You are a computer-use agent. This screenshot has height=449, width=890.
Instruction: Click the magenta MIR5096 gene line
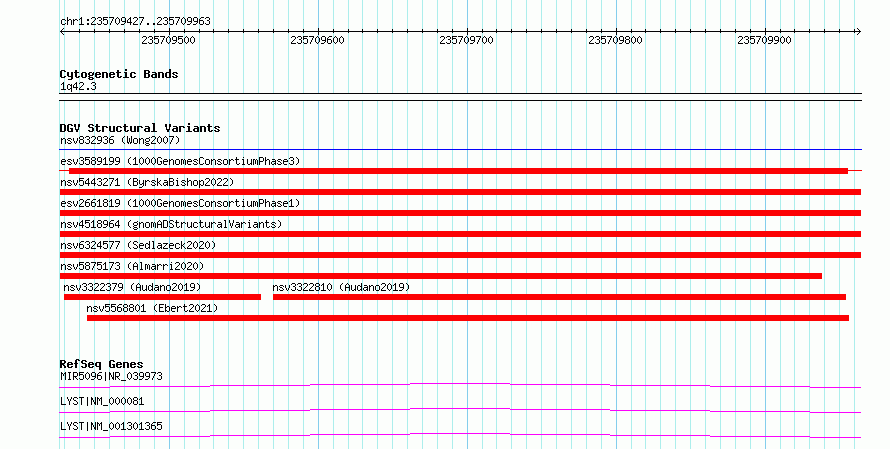click(460, 385)
